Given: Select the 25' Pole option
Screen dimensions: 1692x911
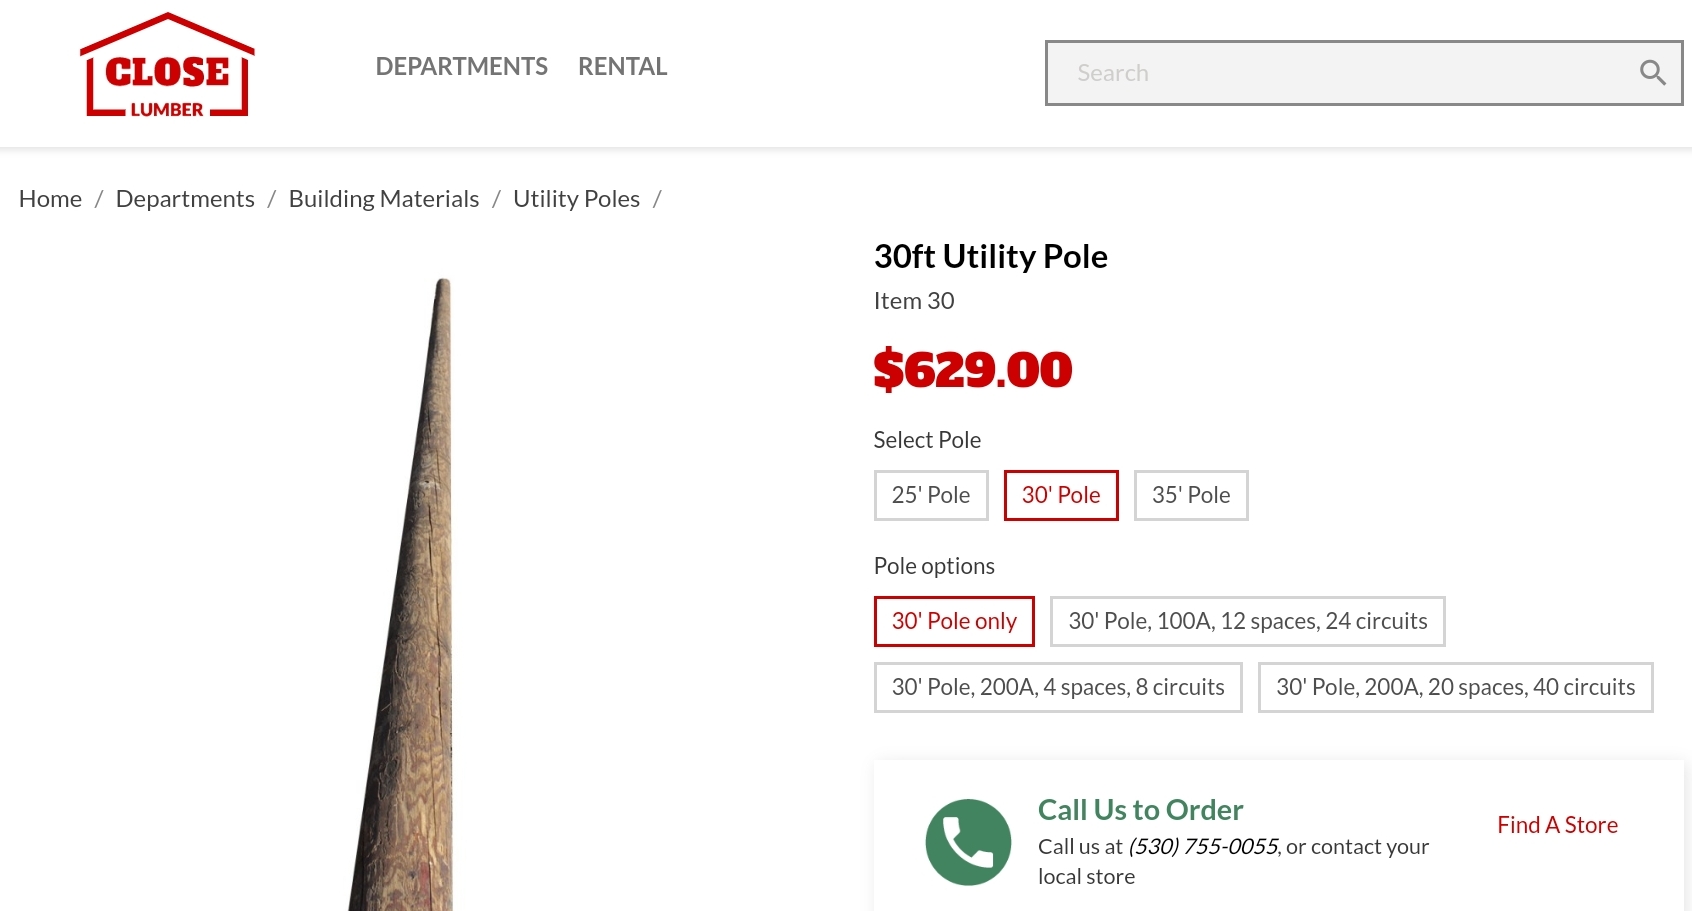Looking at the screenshot, I should pos(931,495).
